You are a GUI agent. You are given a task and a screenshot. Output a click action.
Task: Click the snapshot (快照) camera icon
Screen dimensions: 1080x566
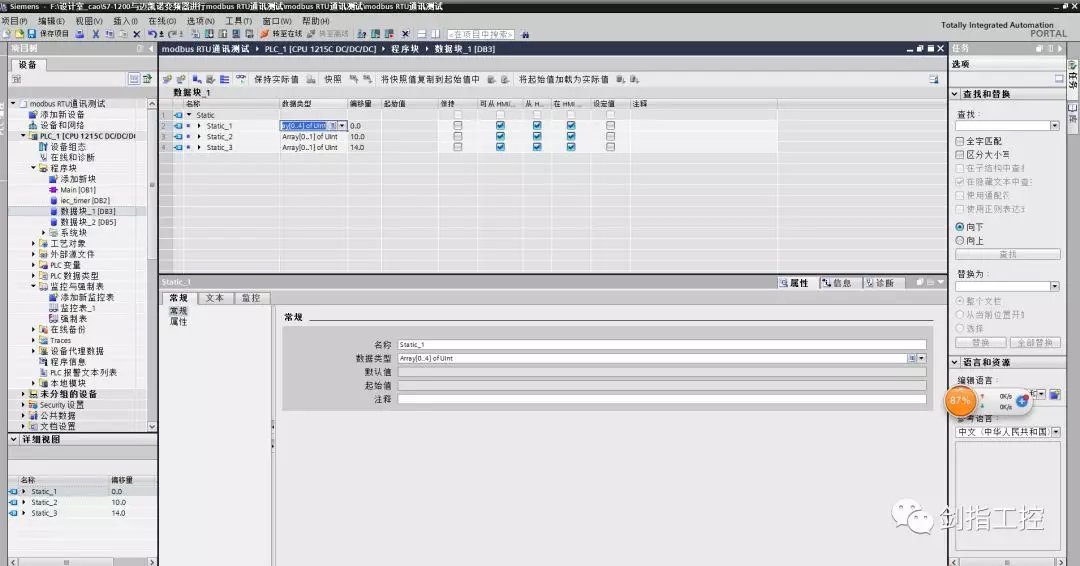313,79
